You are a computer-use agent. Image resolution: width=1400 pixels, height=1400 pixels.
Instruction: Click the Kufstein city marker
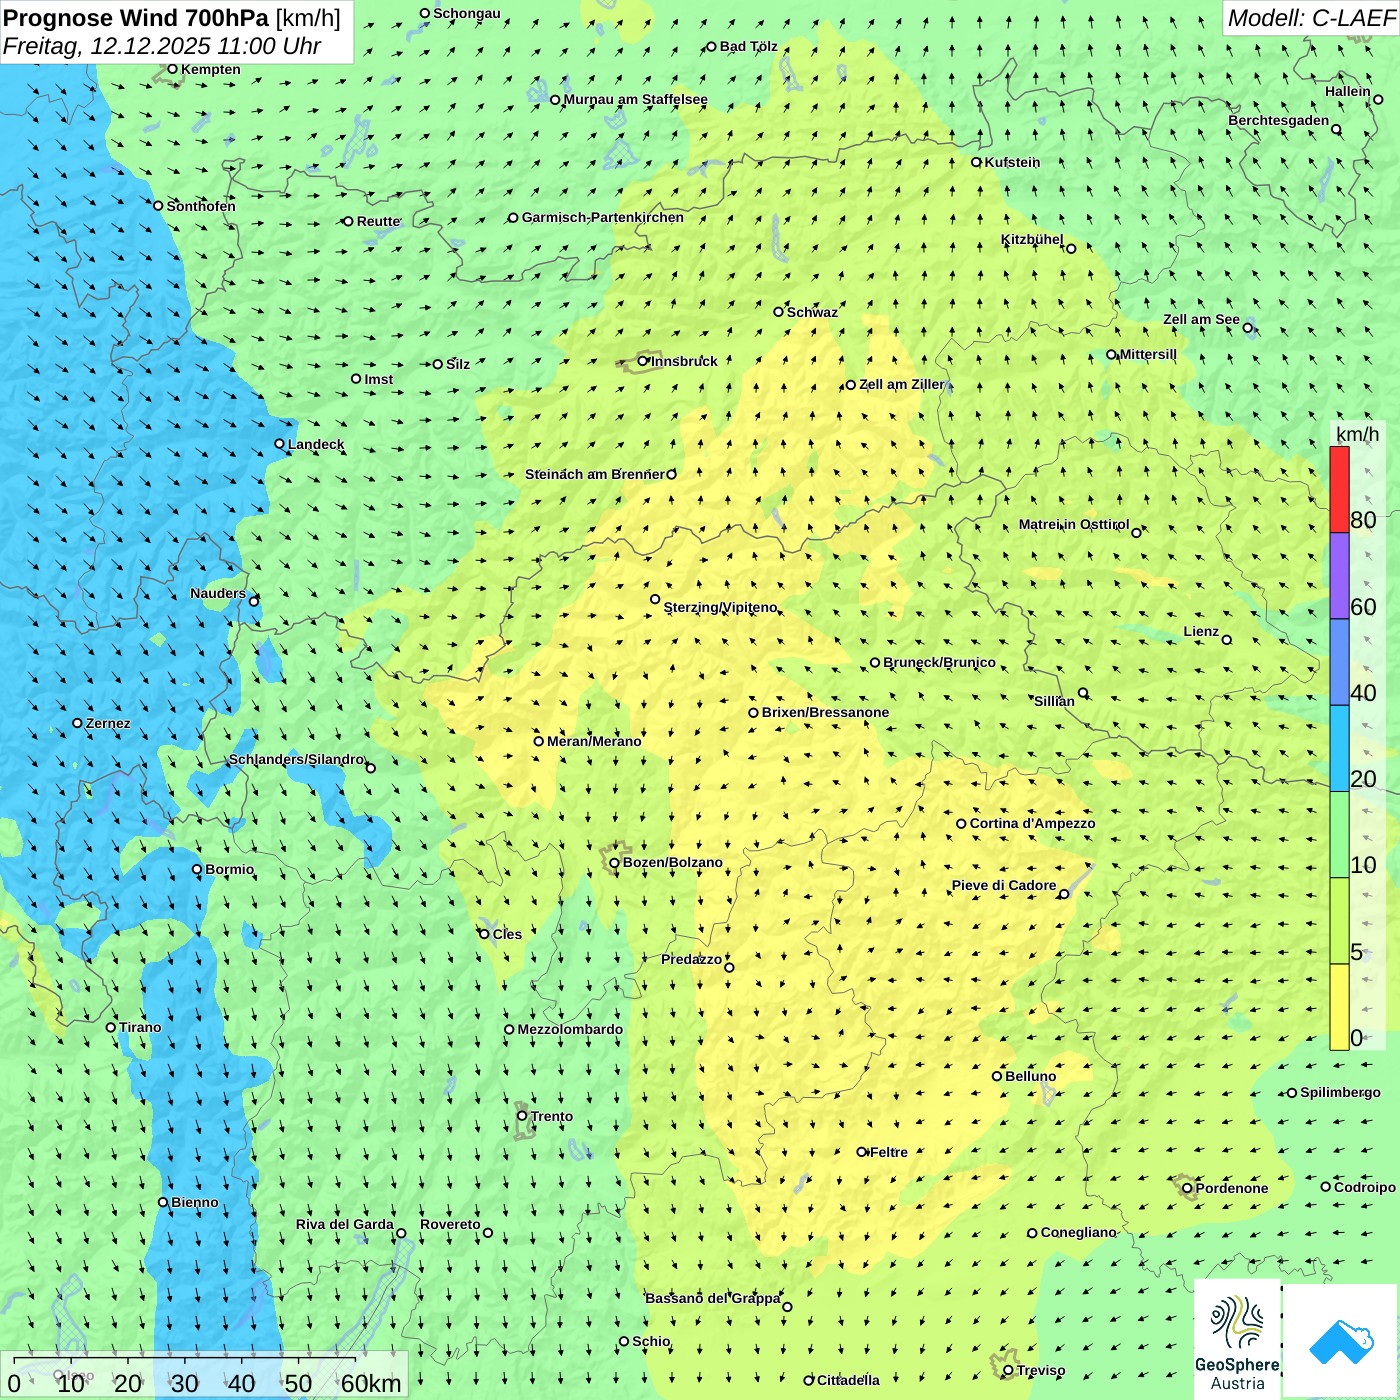coord(976,162)
